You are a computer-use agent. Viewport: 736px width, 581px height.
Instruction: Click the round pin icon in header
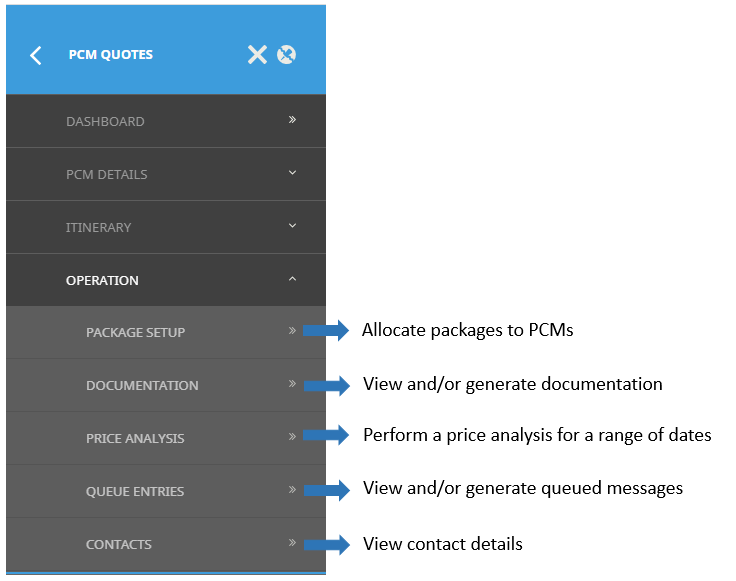click(286, 55)
